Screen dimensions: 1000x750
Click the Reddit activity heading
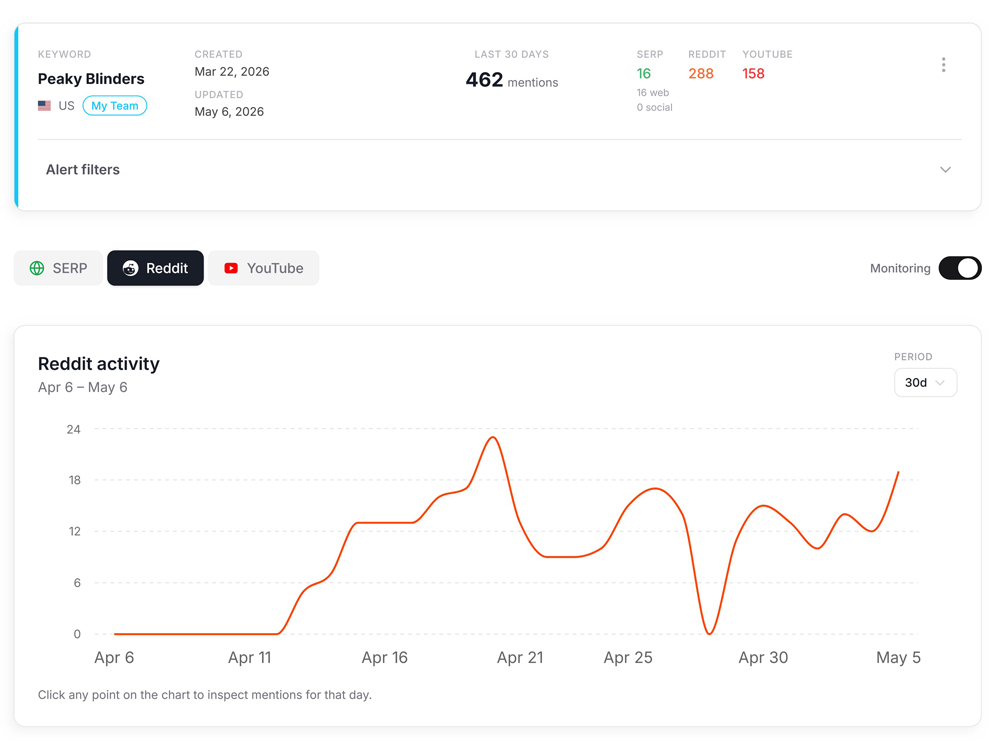99,364
